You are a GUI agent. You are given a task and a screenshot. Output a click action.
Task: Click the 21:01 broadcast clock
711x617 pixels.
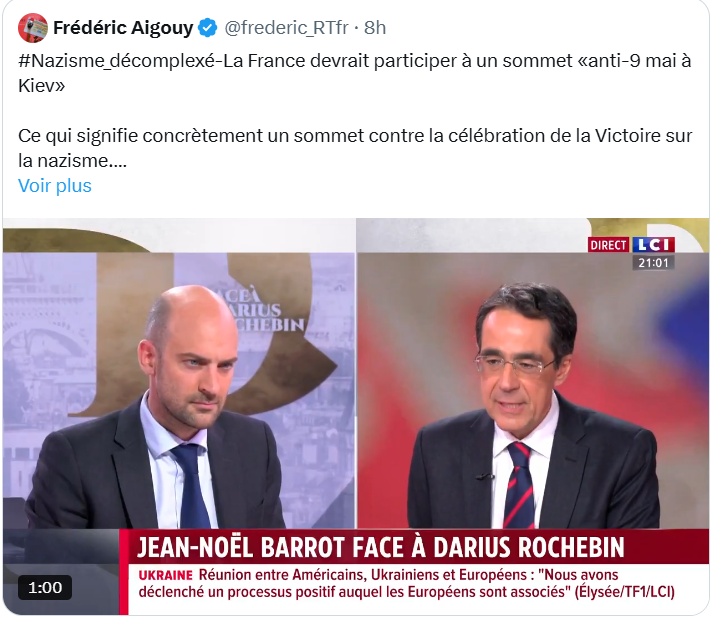(x=653, y=263)
